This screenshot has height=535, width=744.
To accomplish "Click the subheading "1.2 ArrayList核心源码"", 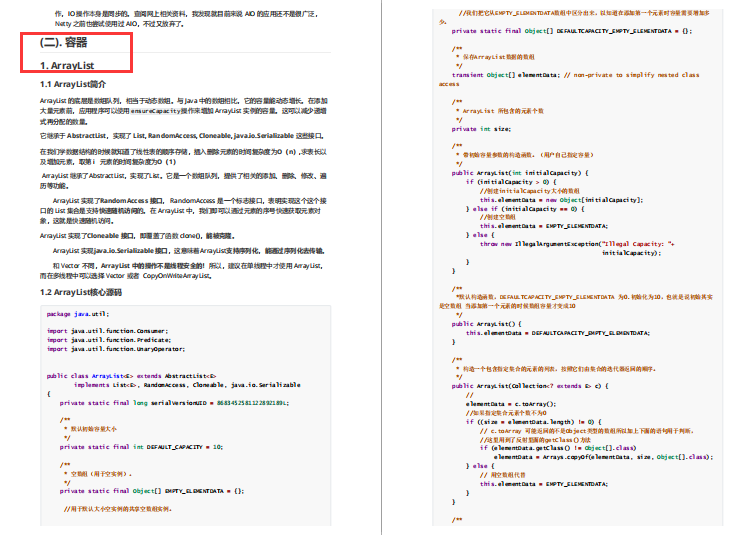I will (x=81, y=292).
